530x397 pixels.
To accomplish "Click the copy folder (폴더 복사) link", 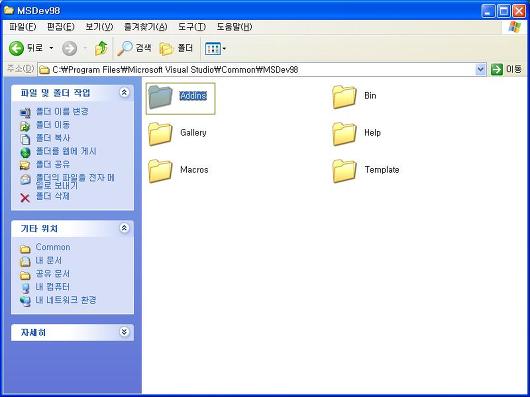I will (x=53, y=138).
